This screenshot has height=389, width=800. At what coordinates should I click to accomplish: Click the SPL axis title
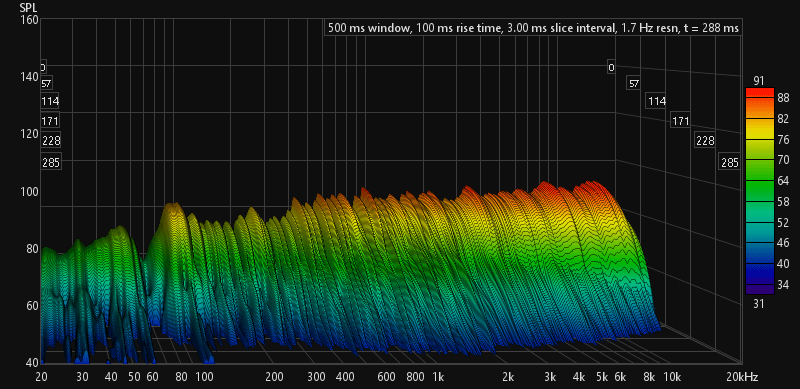28,8
